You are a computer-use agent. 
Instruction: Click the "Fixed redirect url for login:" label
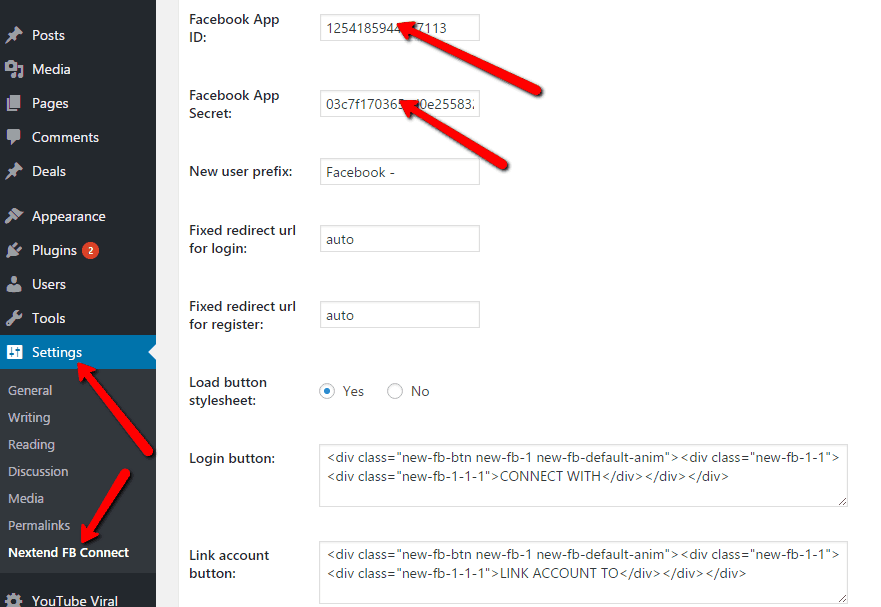242,239
